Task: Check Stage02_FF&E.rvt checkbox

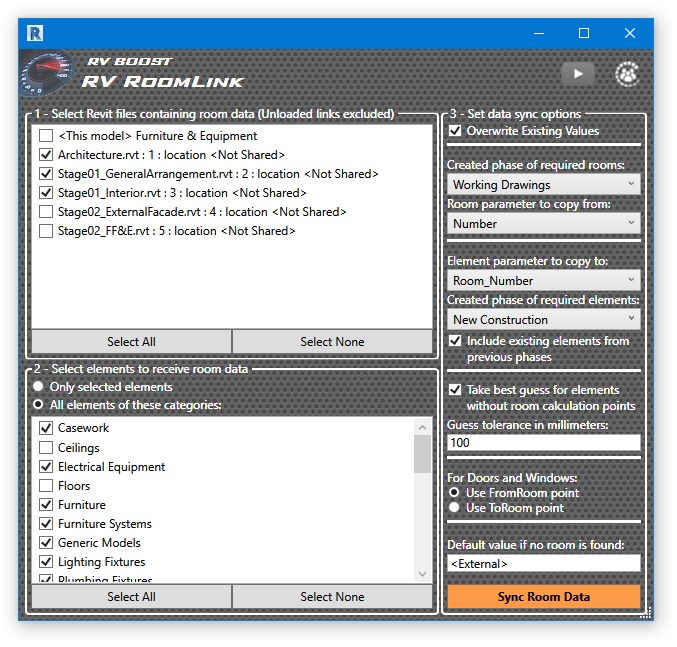Action: [46, 230]
